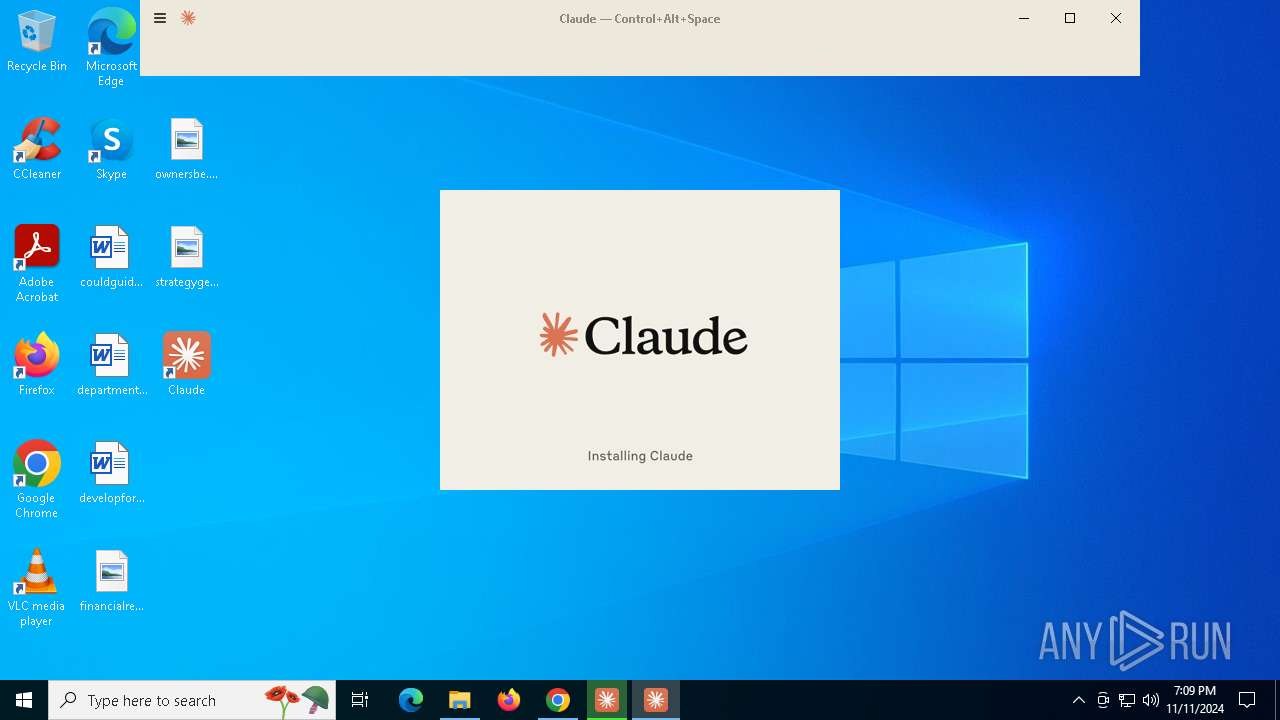Click the 'Installing Claude' status text
This screenshot has height=720, width=1280.
click(640, 456)
